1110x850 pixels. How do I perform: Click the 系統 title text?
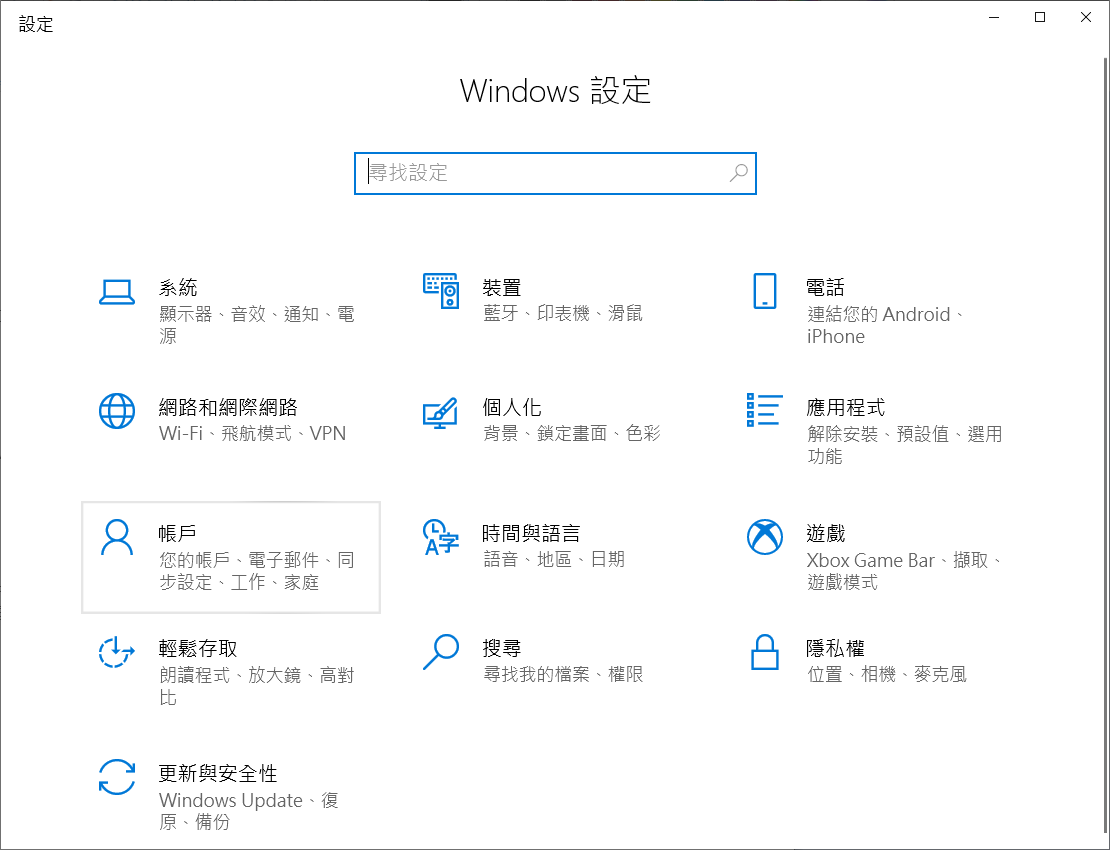coord(178,288)
